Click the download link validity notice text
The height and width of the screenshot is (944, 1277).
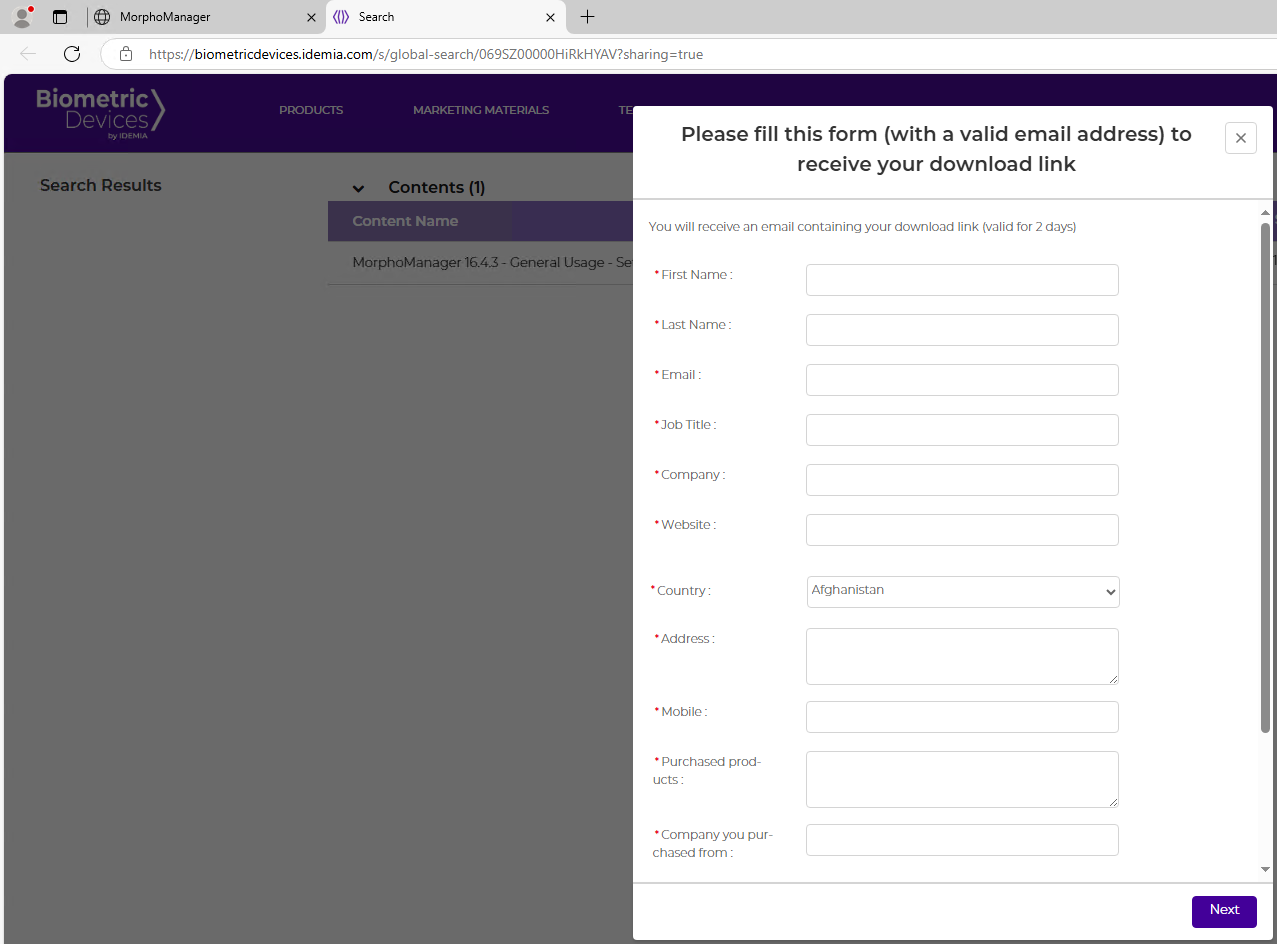coord(862,227)
